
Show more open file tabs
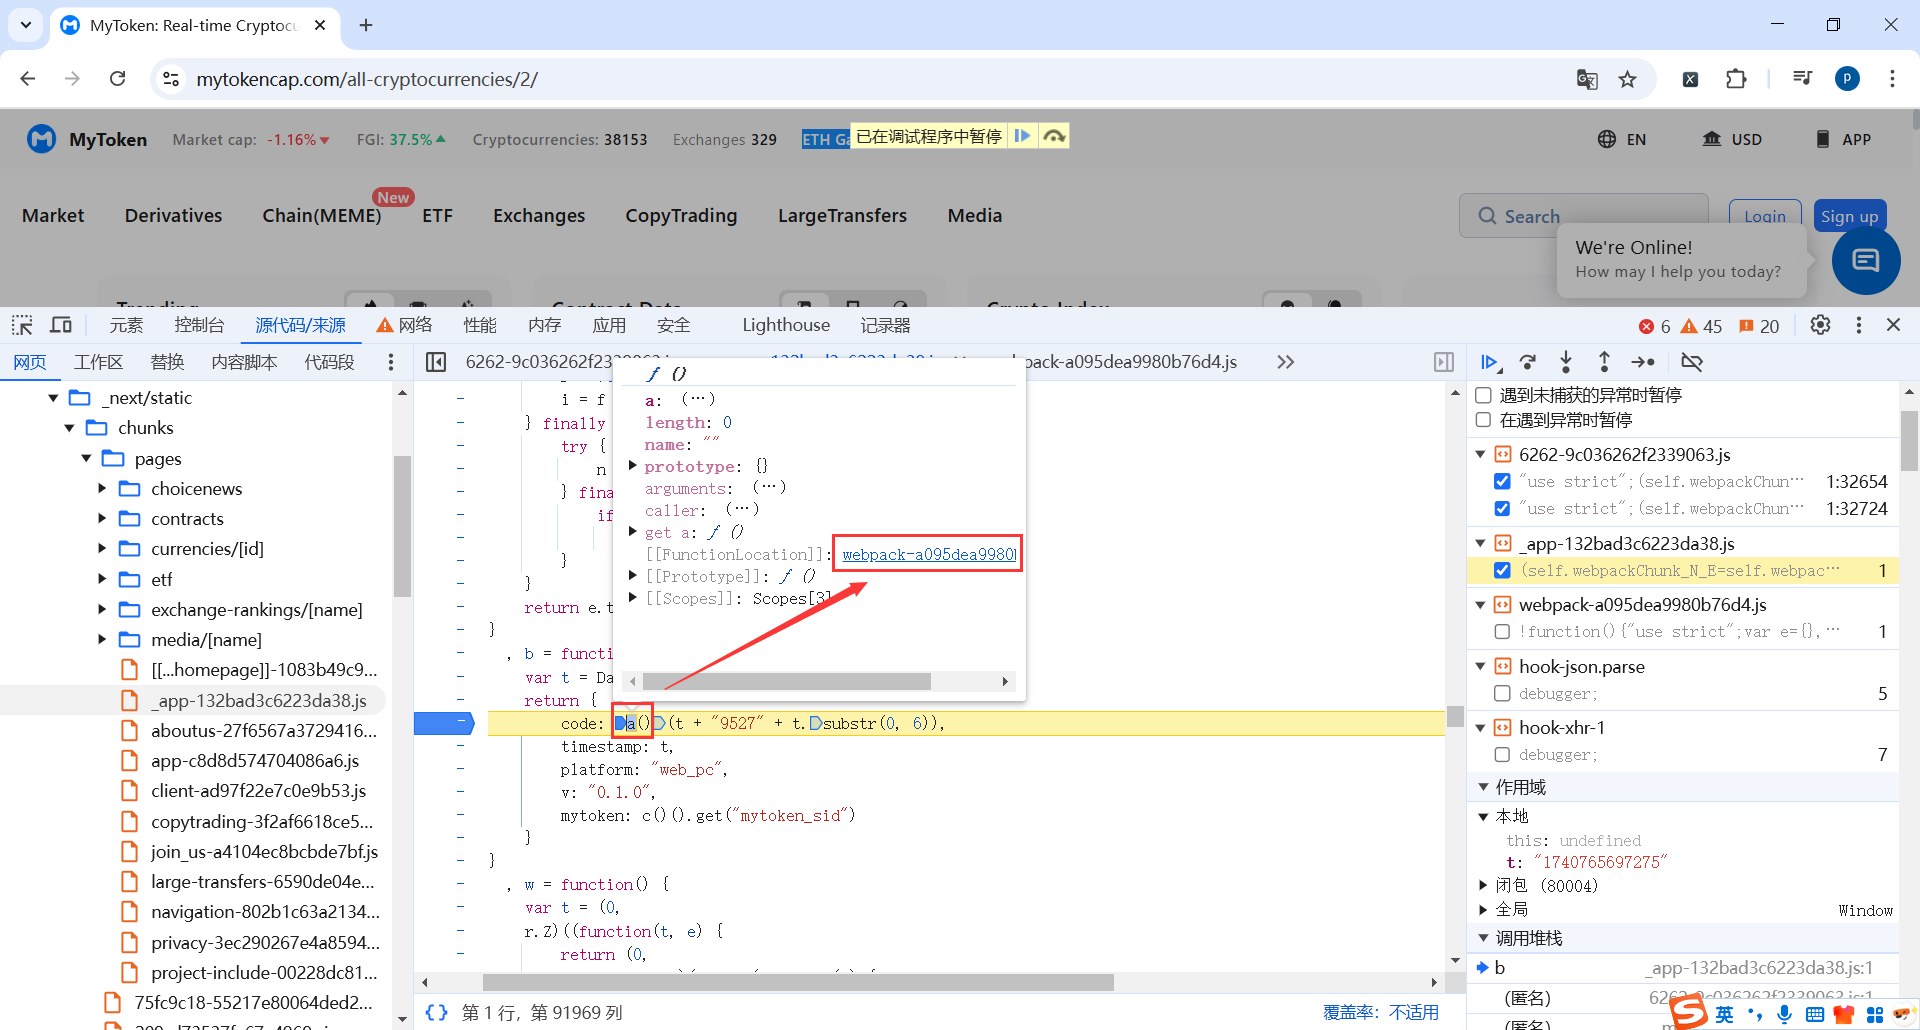[x=1286, y=362]
